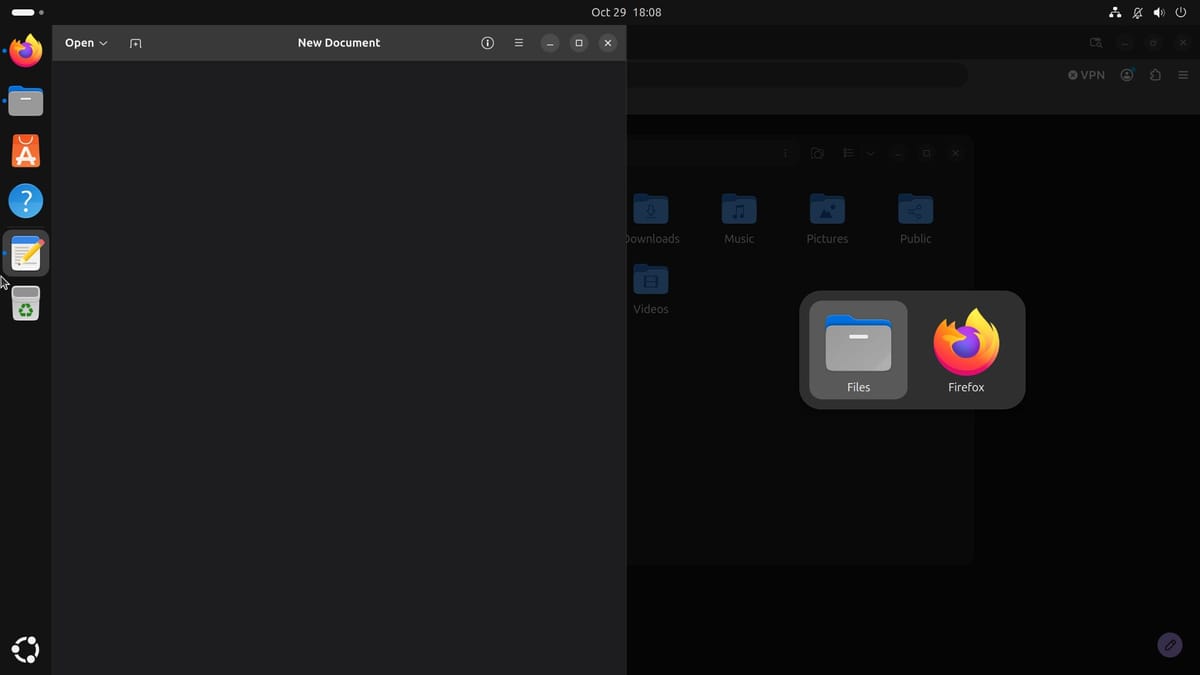Click the volume icon in top bar
Screen dimensions: 1200x675
coord(1159,12)
